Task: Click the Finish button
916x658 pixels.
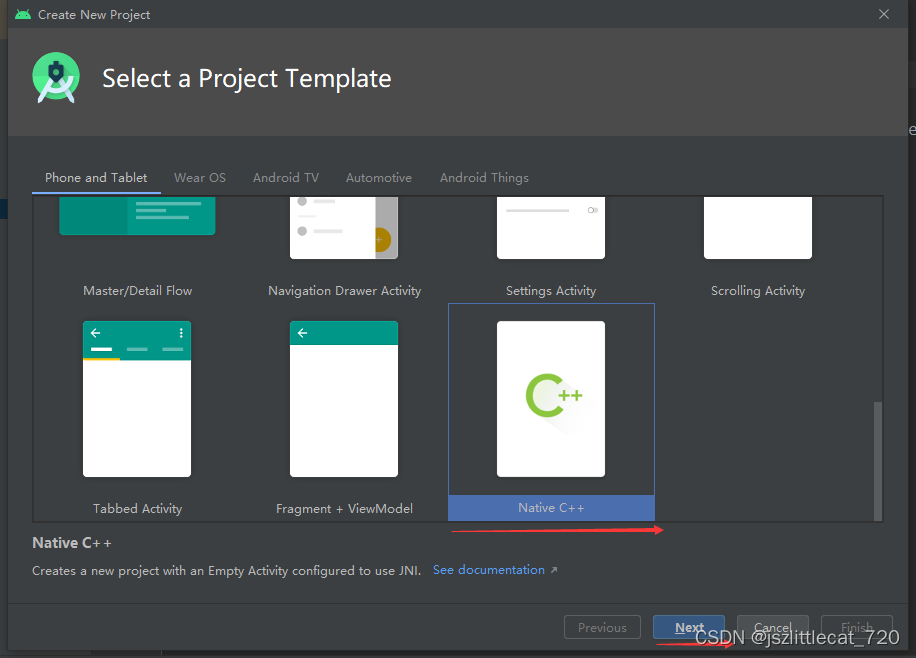Action: (856, 627)
